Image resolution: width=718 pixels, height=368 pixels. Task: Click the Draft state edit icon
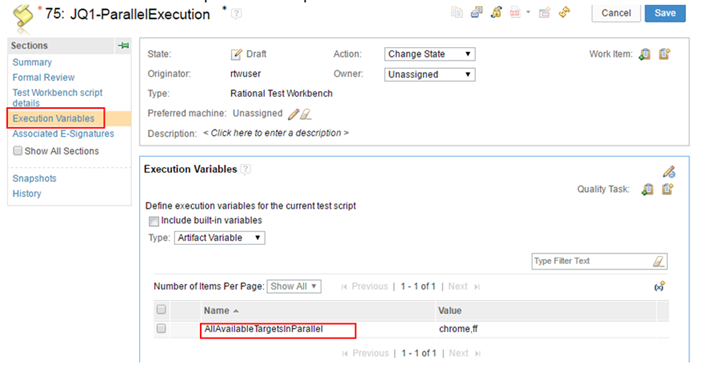tap(236, 54)
